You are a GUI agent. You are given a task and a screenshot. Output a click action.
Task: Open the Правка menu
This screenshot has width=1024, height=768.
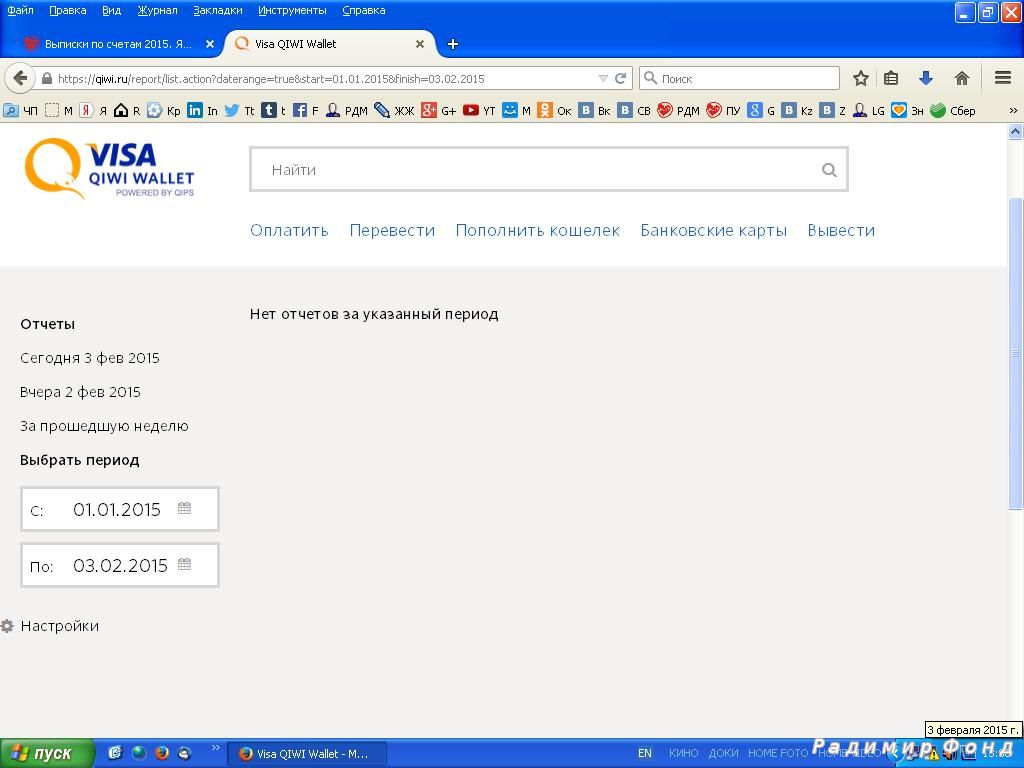point(67,10)
